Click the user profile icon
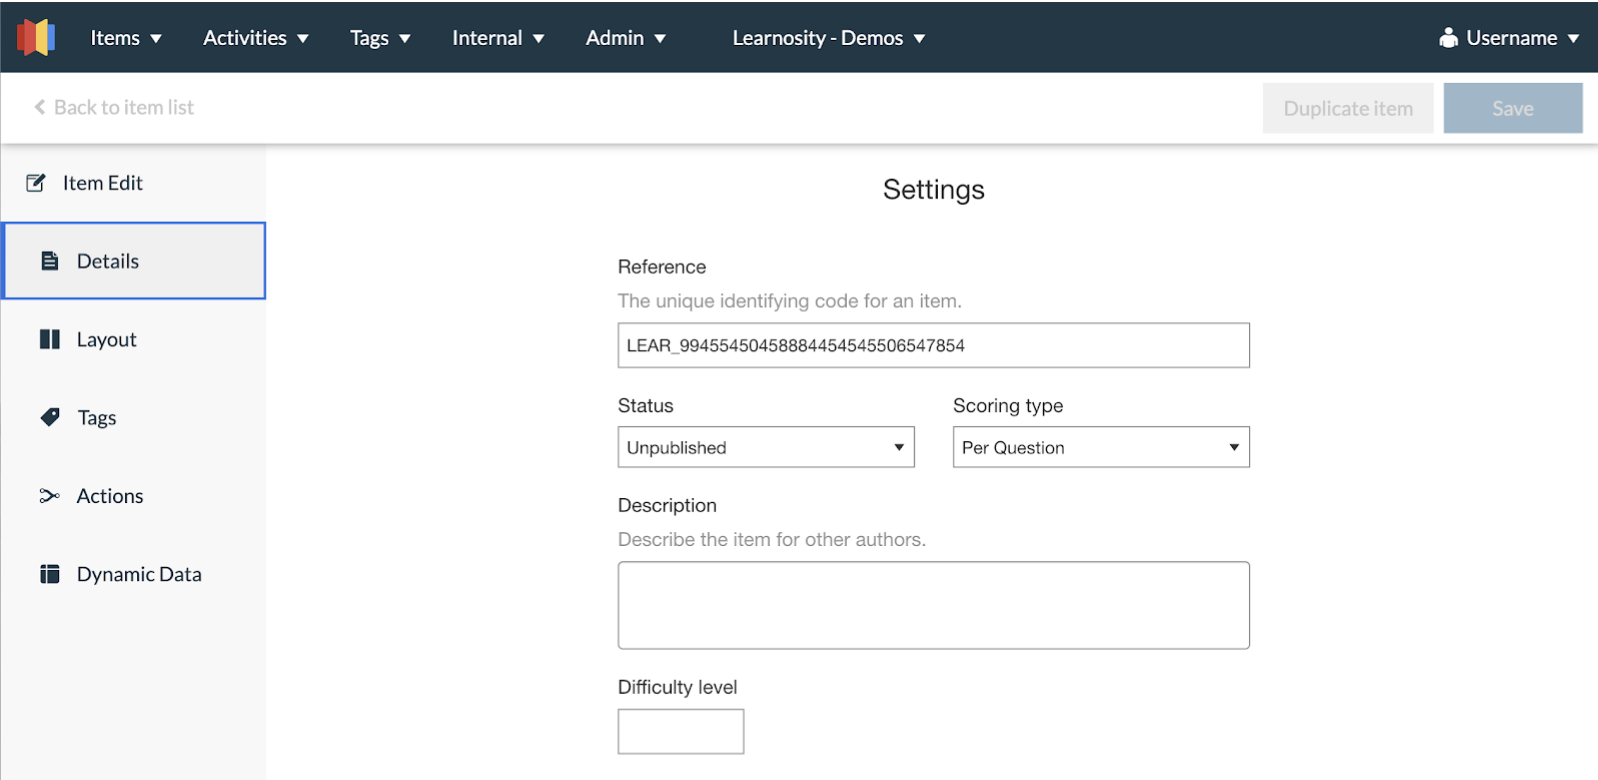The height and width of the screenshot is (780, 1598). [1447, 38]
